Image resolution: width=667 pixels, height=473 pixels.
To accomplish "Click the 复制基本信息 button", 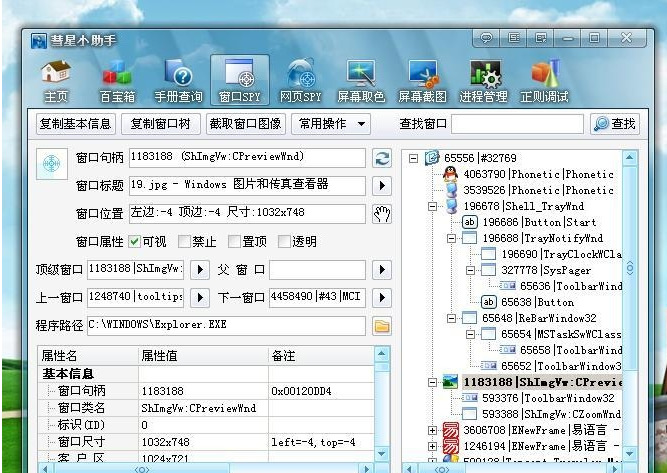I will tap(76, 124).
